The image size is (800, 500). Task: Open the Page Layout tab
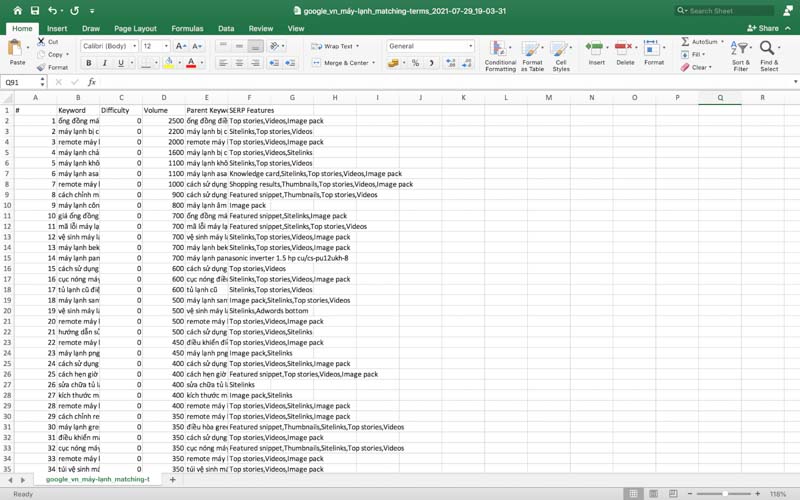(135, 29)
